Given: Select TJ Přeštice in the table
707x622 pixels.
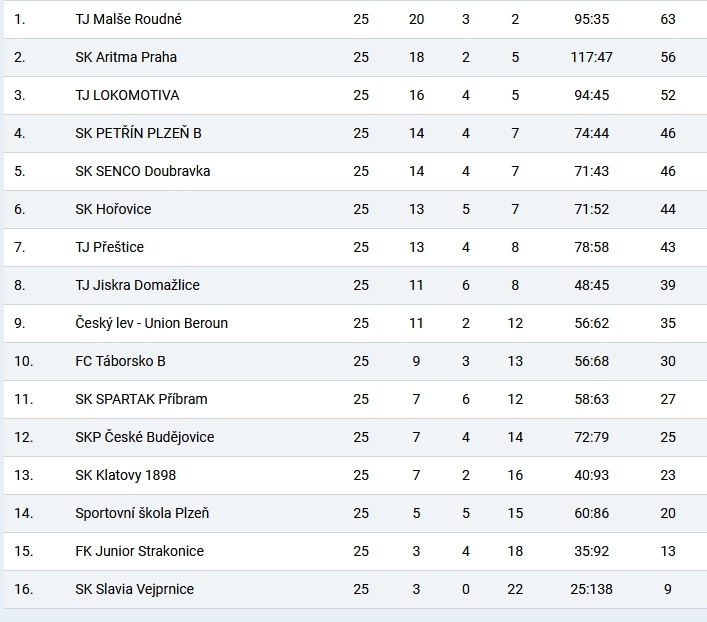Looking at the screenshot, I should click(109, 247).
